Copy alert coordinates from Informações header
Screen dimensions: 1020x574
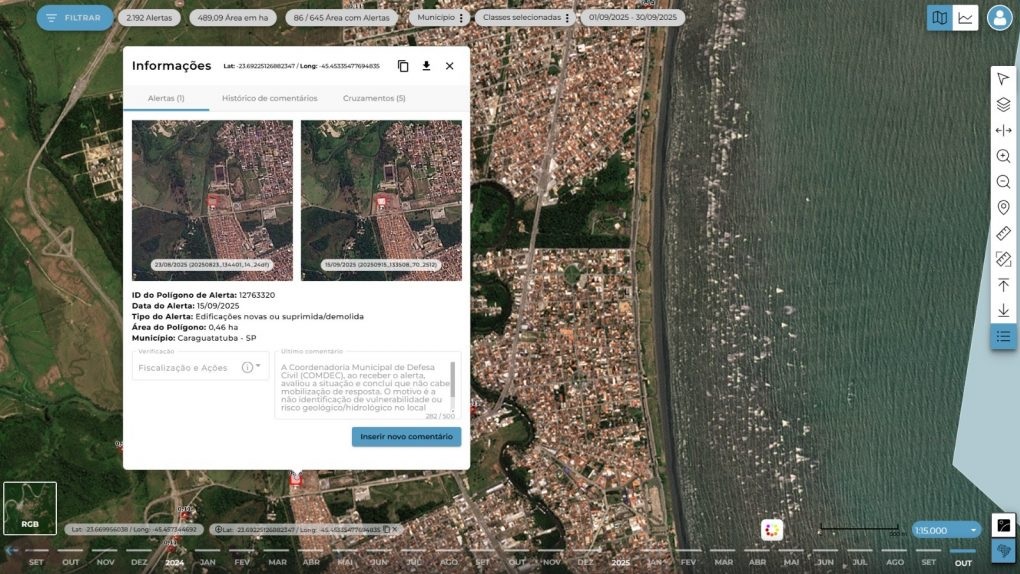pos(403,66)
